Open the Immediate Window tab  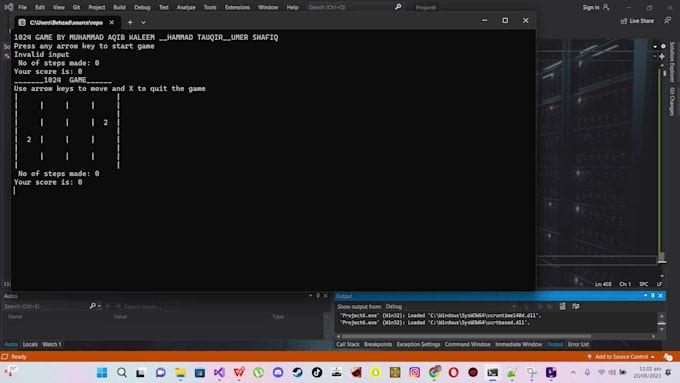coord(518,344)
